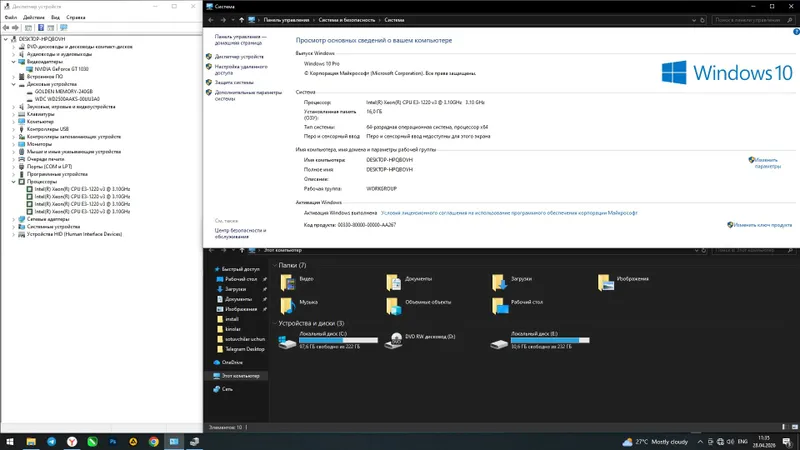
Task: Click the Up arrow in Explorer address bar
Action: coord(242,250)
